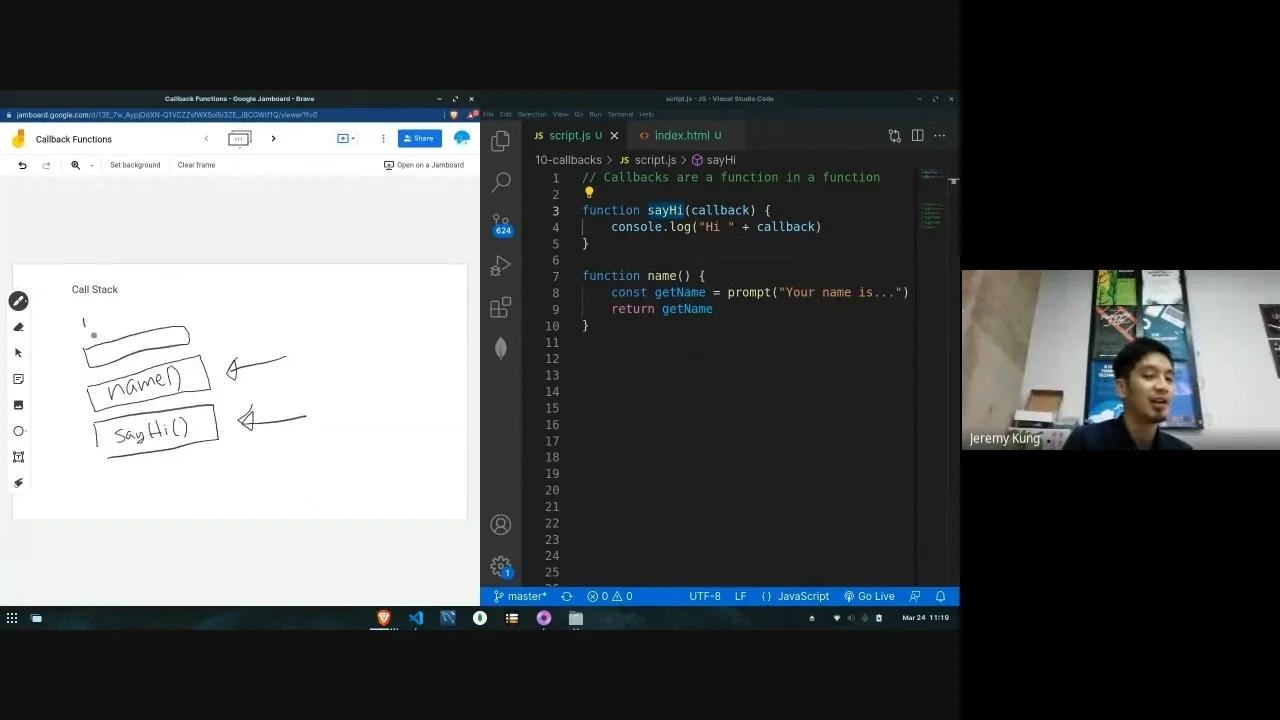Expand the frame bar in Jamboard
Viewport: 1280px width, 720px height.
(x=239, y=139)
